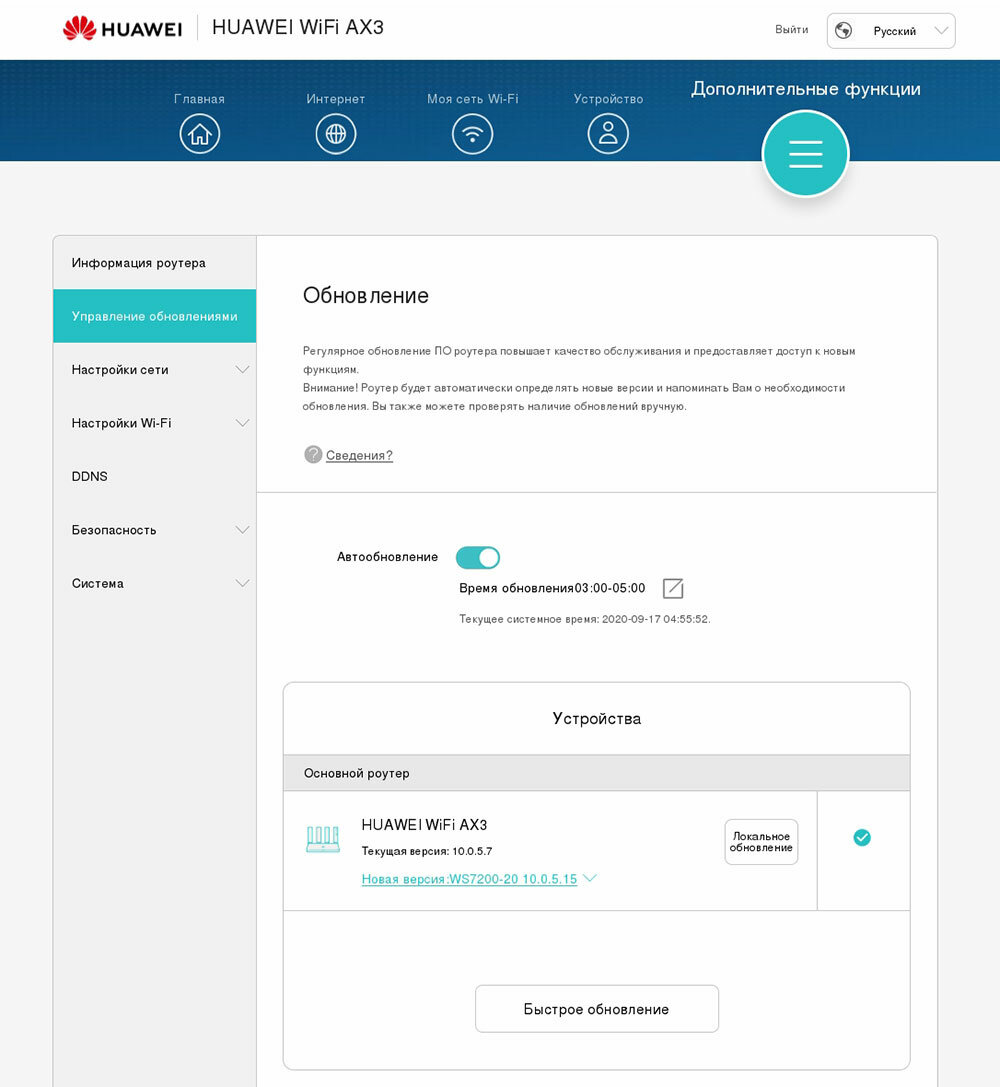Screen dimensions: 1000x1087
Task: Open the Сведения? link
Action: (x=359, y=455)
